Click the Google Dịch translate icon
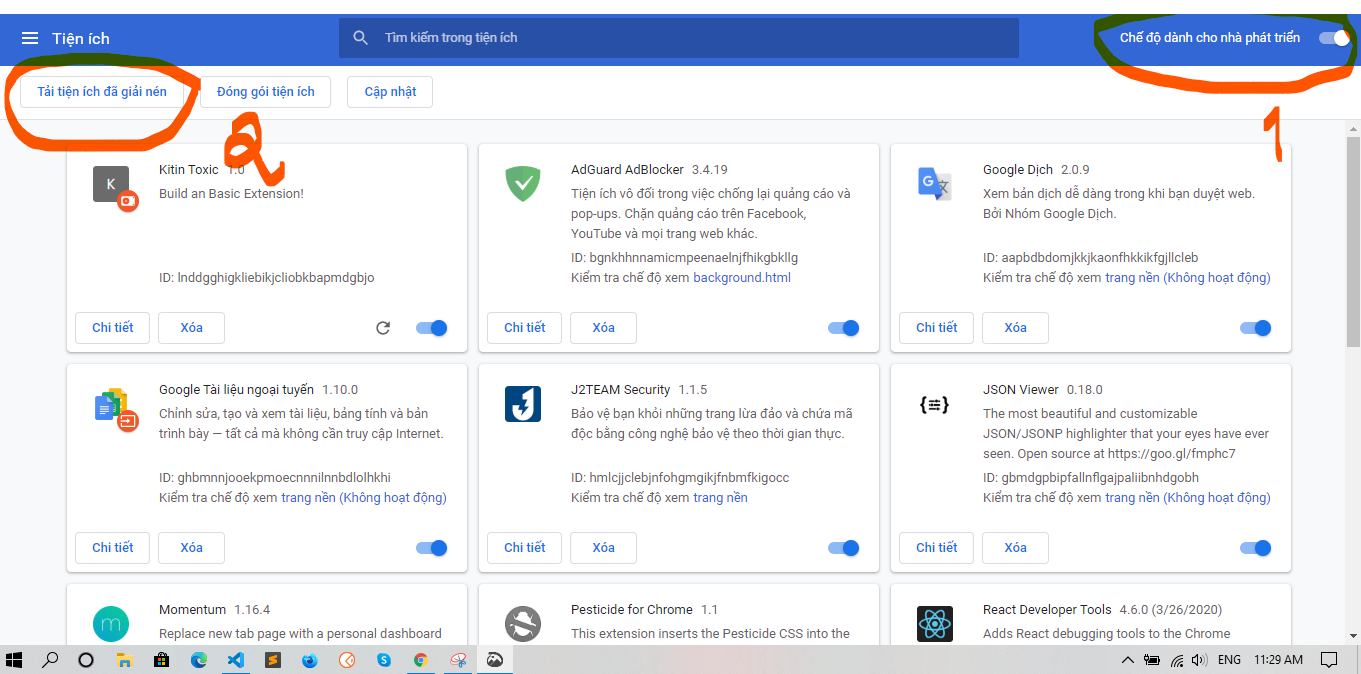 (935, 184)
